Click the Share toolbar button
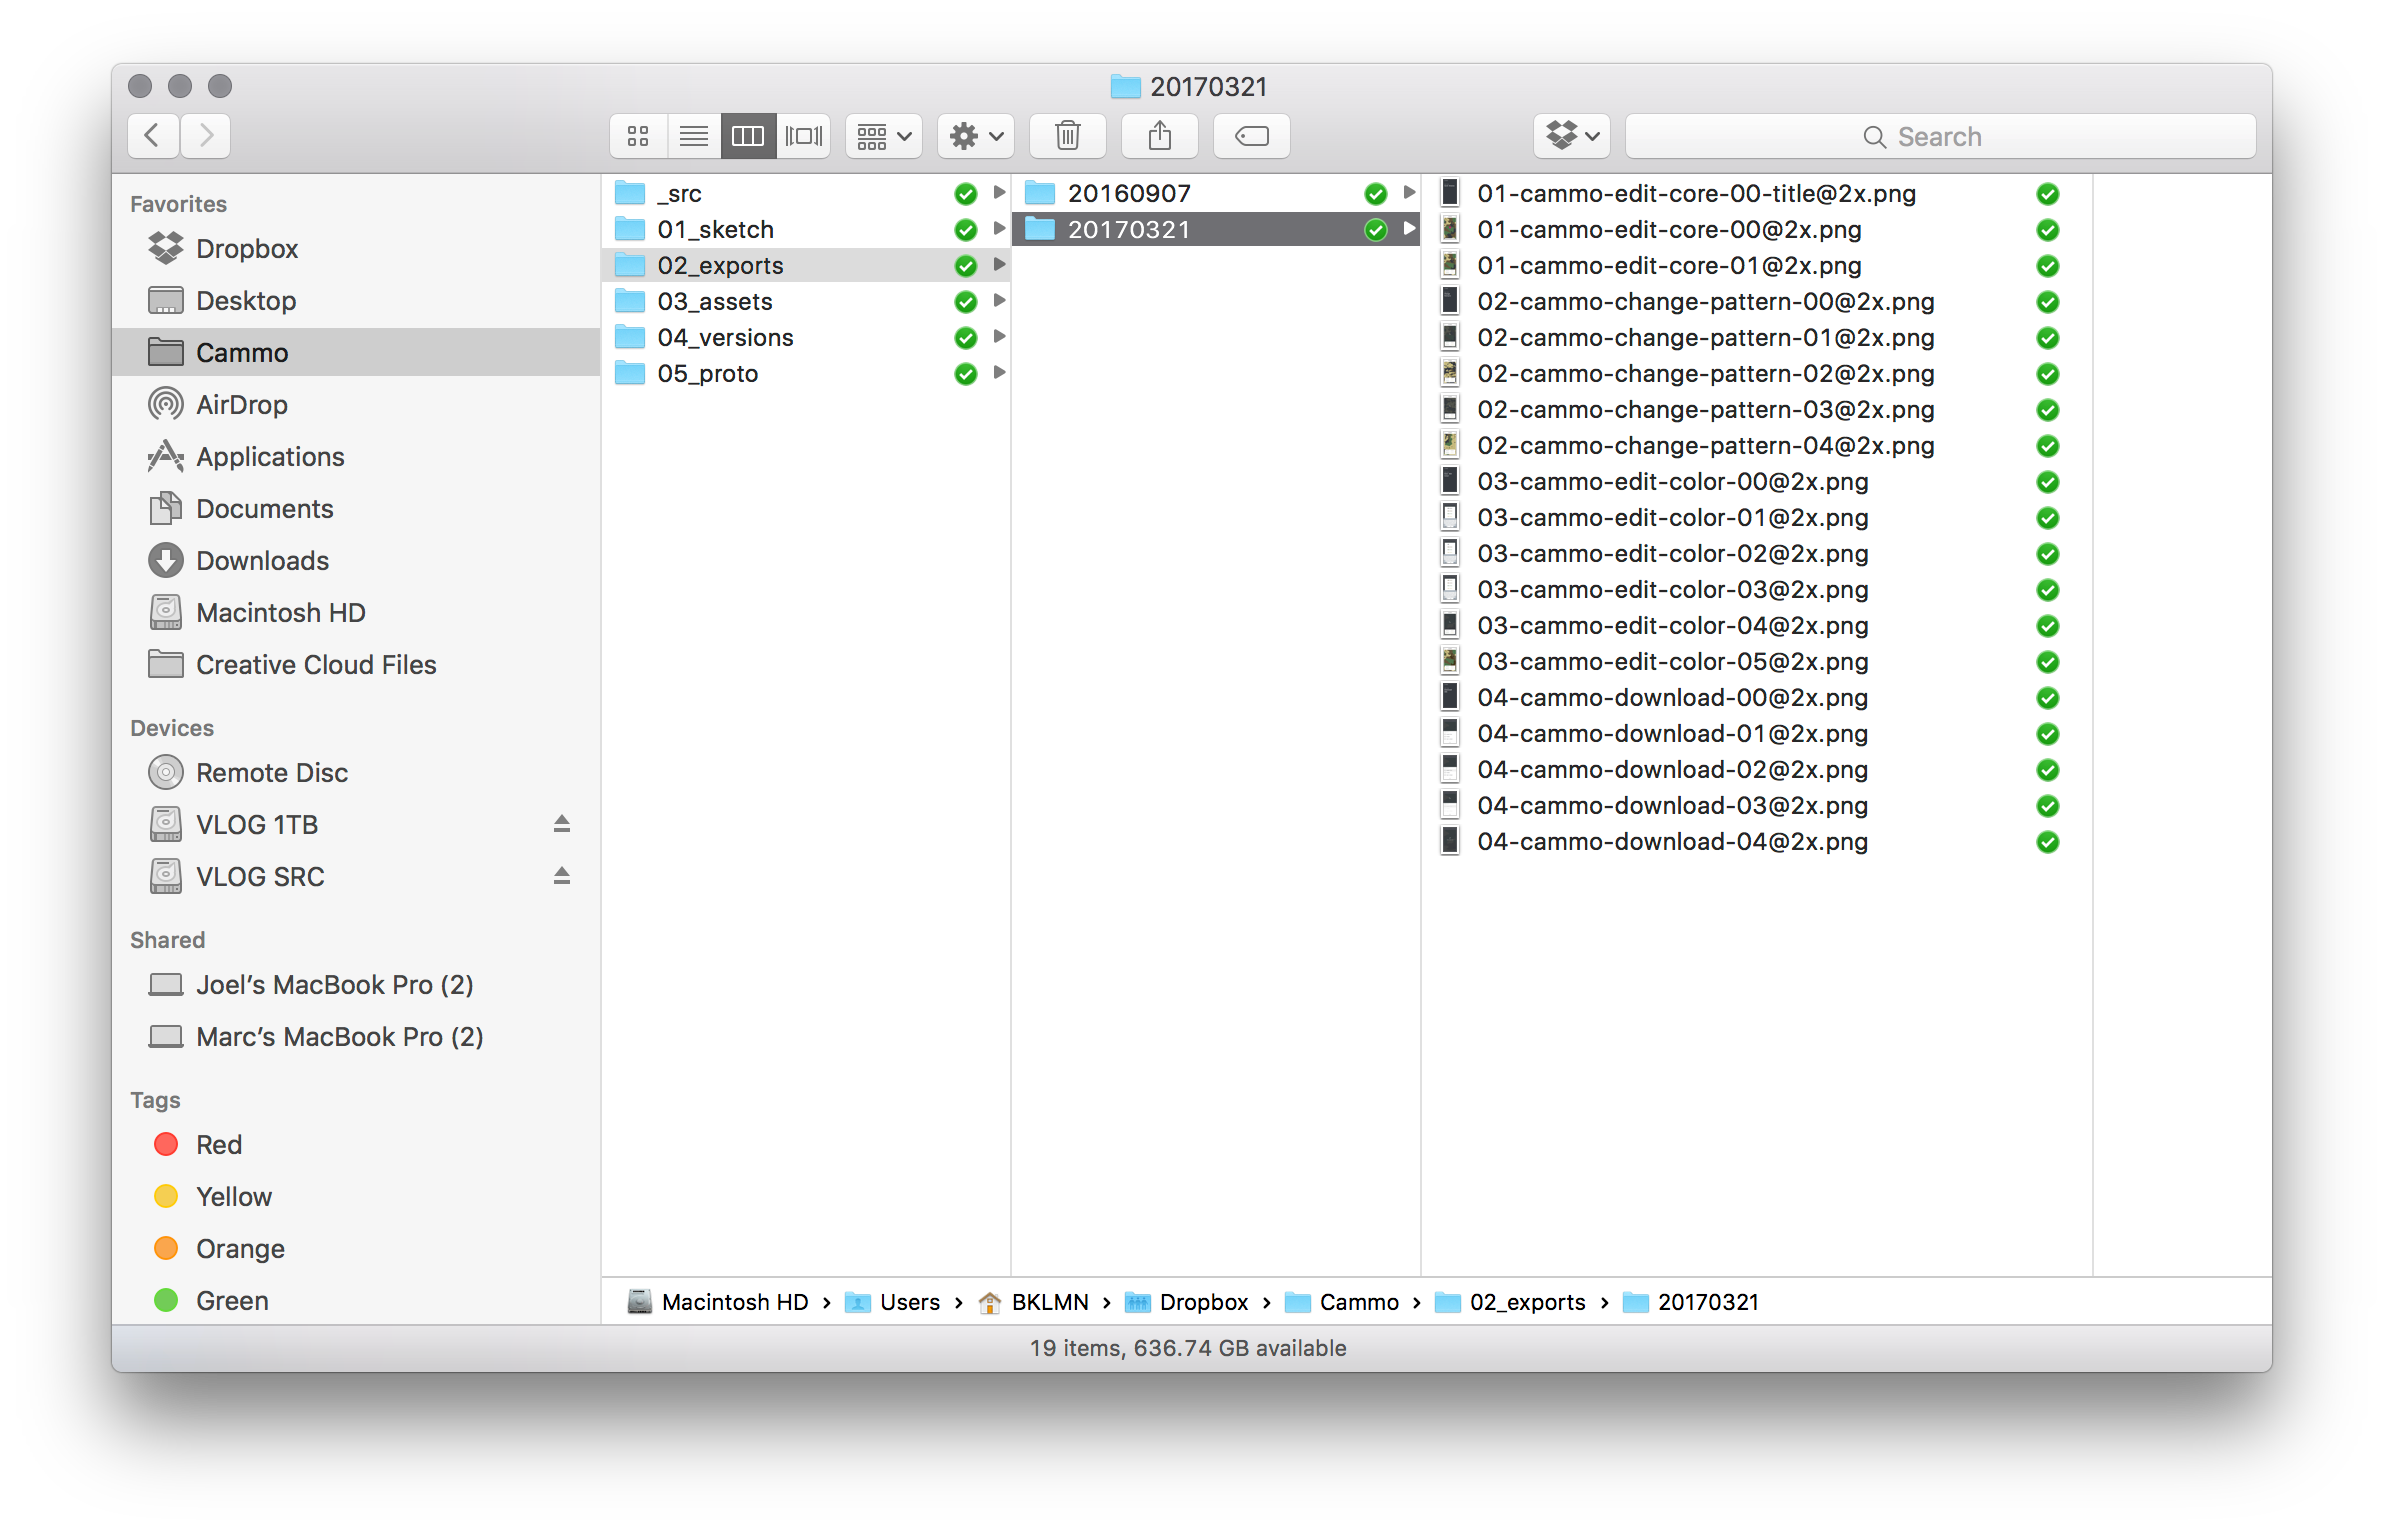Screen dimensions: 2384x1532 pos(1159,136)
